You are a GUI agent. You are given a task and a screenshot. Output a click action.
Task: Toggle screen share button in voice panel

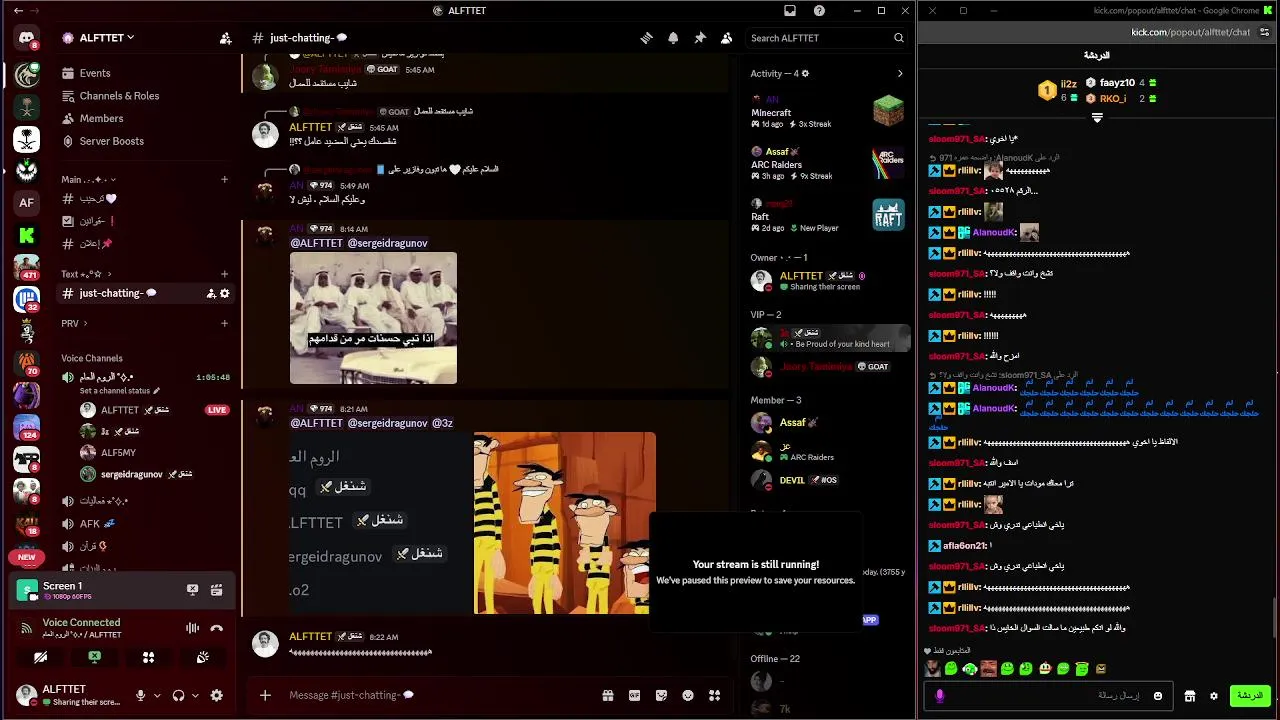94,657
